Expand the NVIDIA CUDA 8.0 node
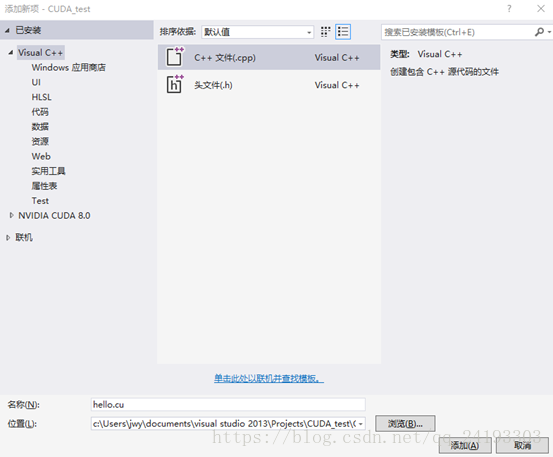The width and height of the screenshot is (553, 457). [11, 215]
